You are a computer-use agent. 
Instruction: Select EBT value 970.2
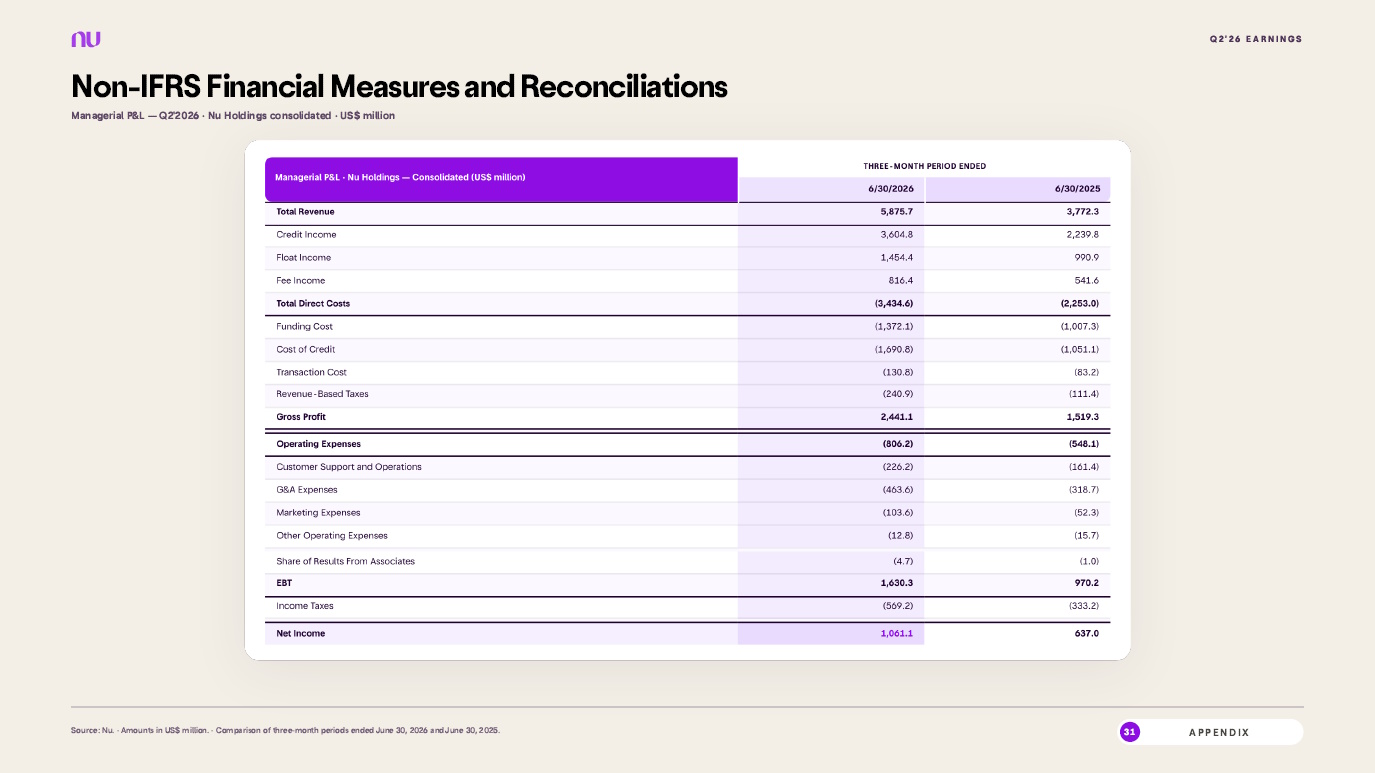(x=1085, y=583)
